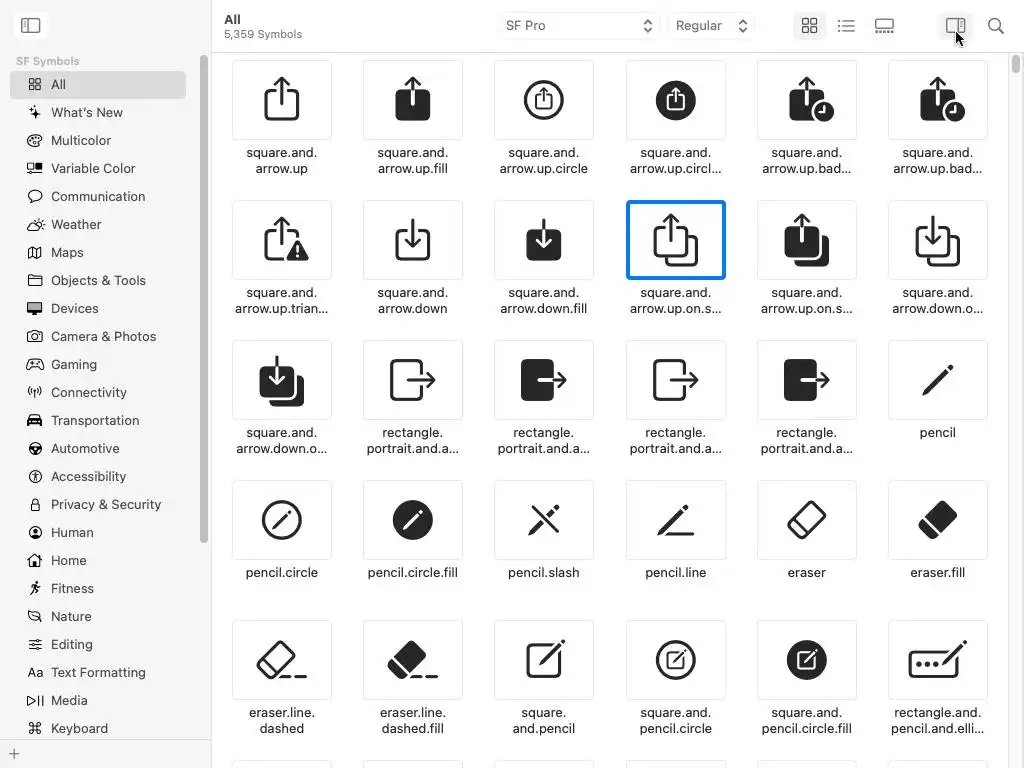The height and width of the screenshot is (768, 1024).
Task: Open the Transportation category
Action: (98, 421)
